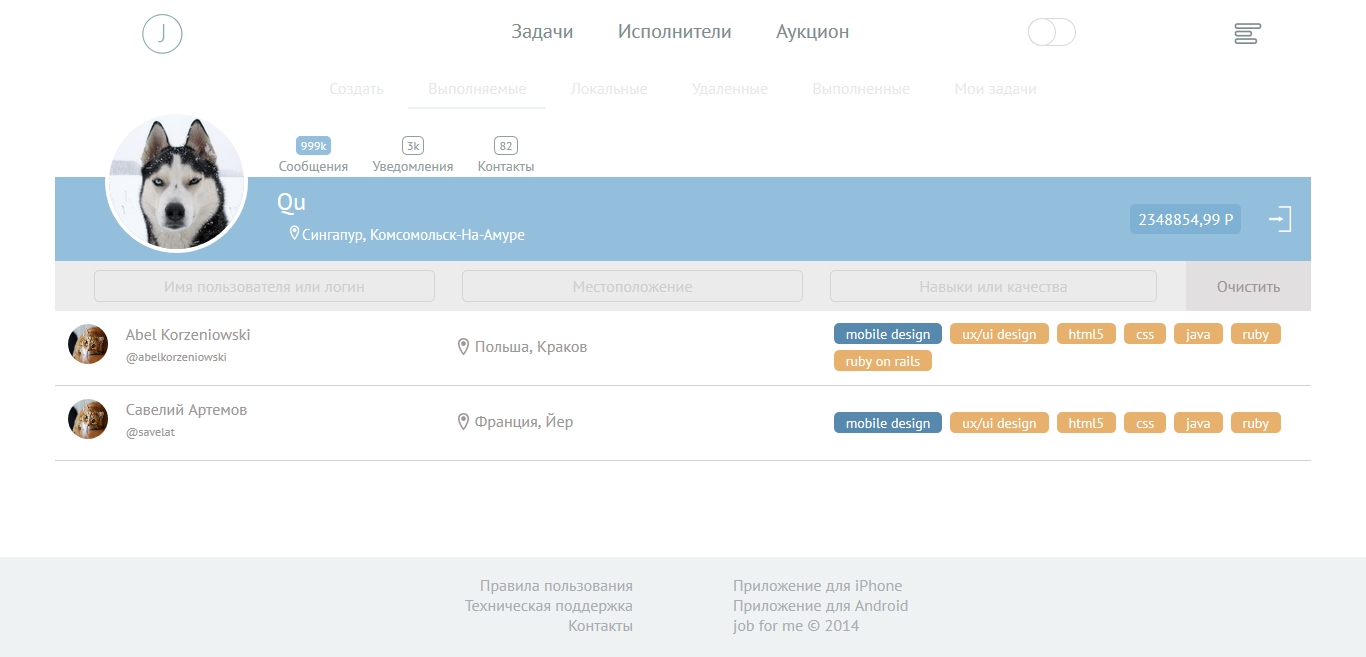Click Abel Korzeniowski's avatar
The width and height of the screenshot is (1366, 657).
[88, 344]
